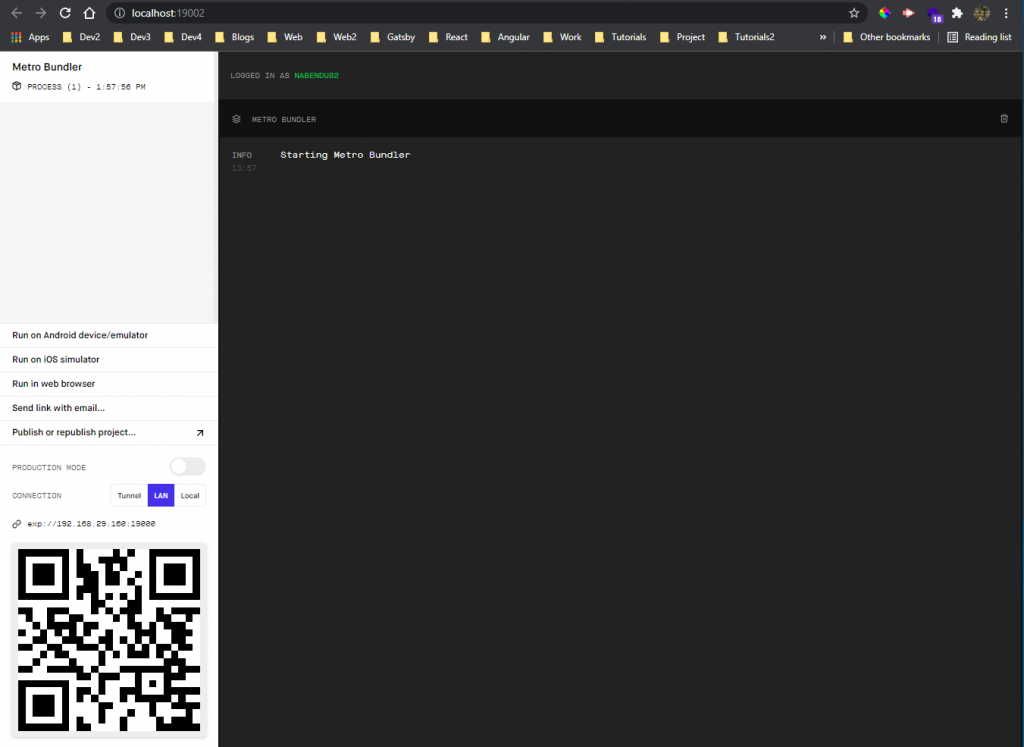The image size is (1024, 747).
Task: Click the PRODUCTION MODE label
Action: 49,468
